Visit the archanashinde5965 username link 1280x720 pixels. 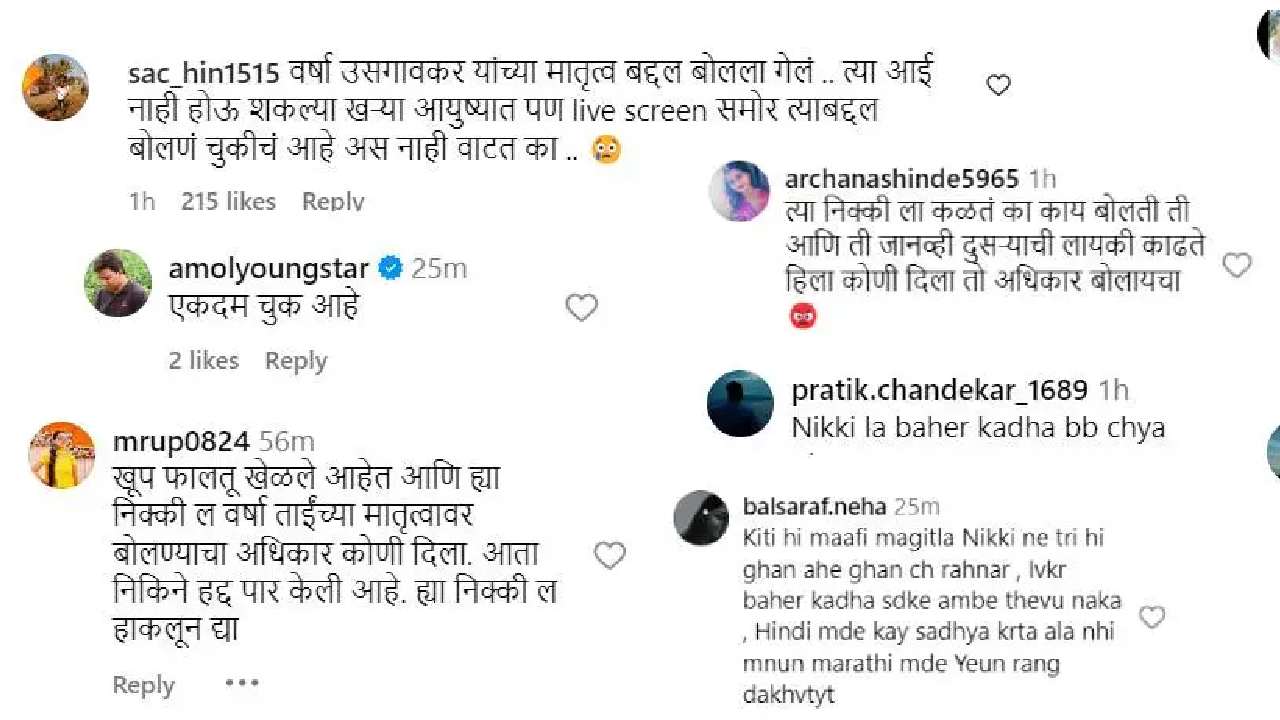[902, 179]
